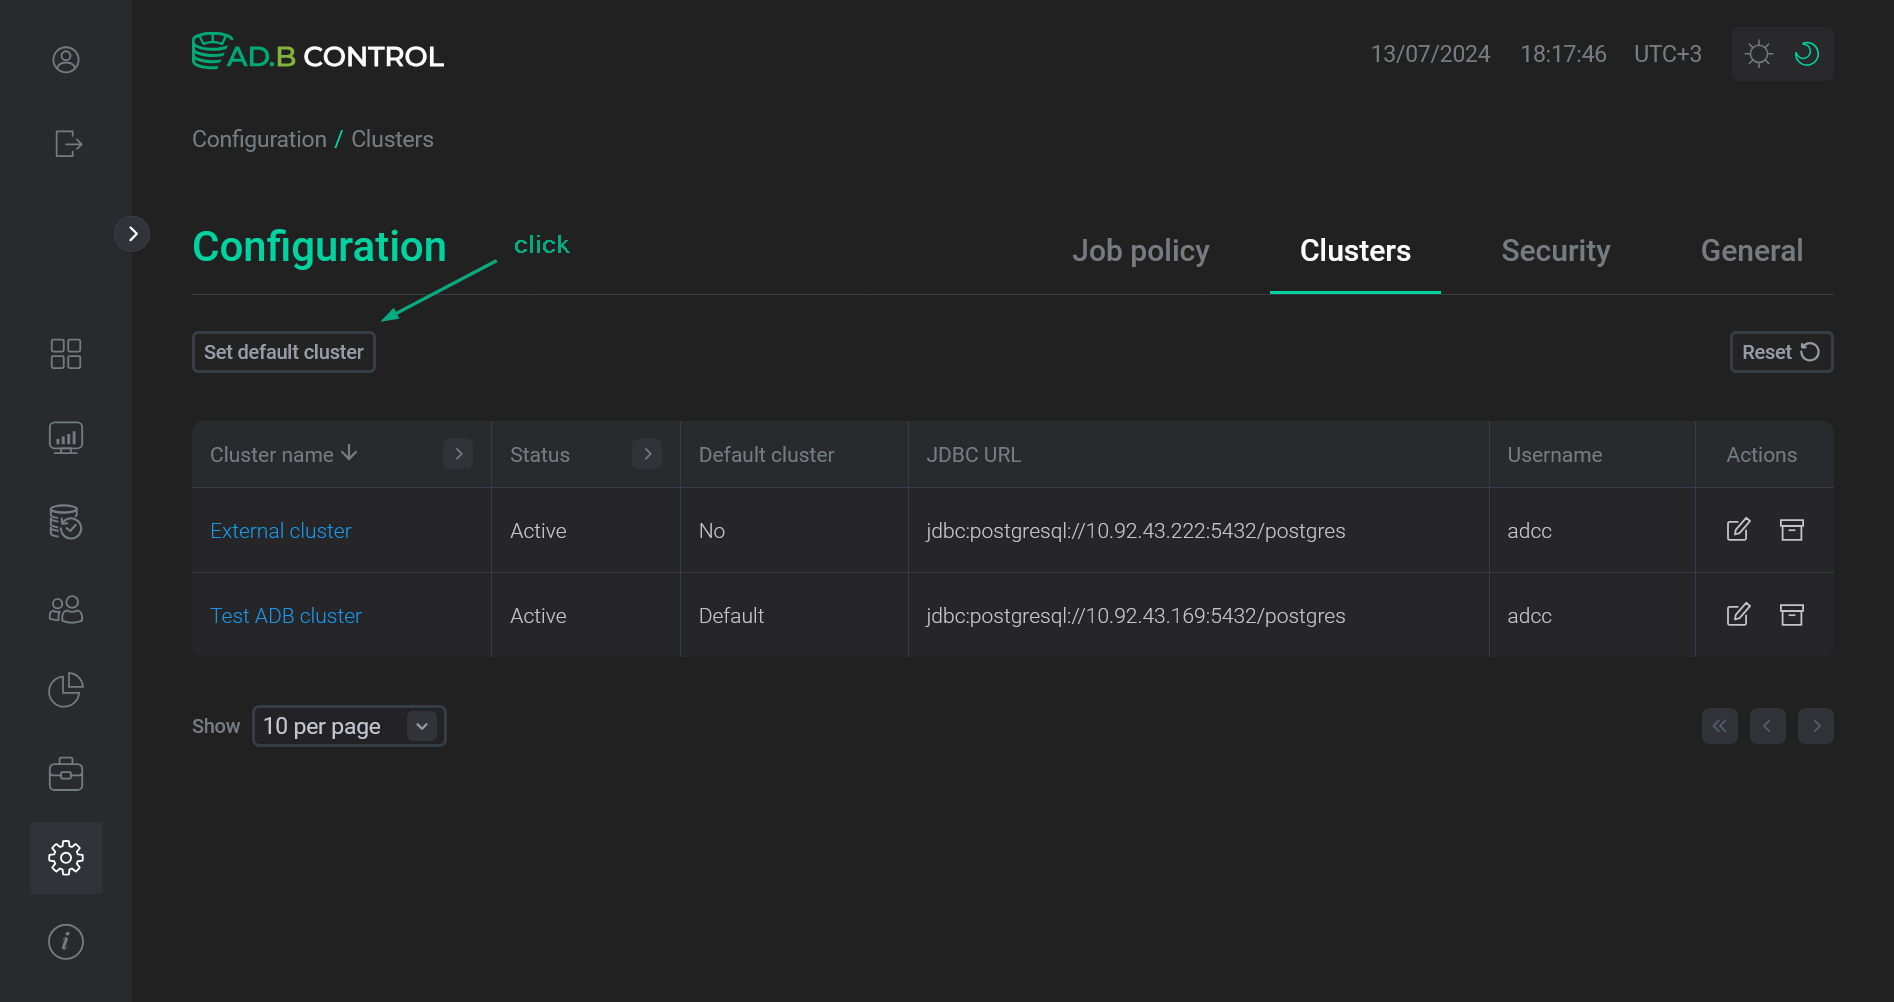This screenshot has width=1894, height=1002.
Task: Open the jobs briefcase sidebar icon
Action: click(x=65, y=773)
